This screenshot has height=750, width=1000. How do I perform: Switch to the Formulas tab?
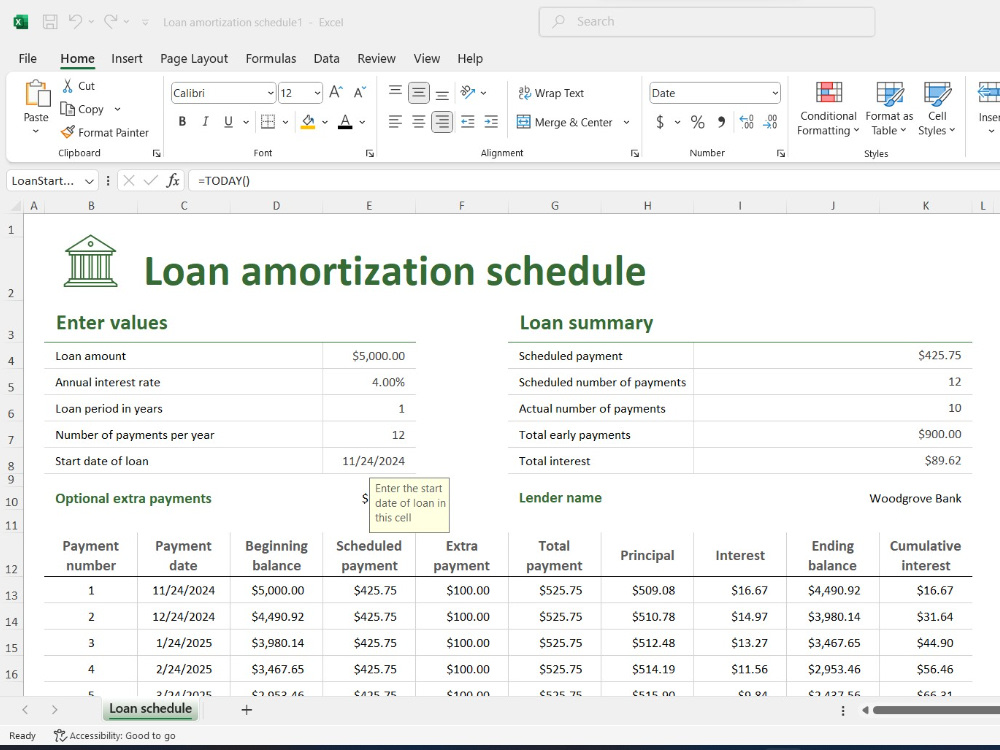(x=271, y=59)
